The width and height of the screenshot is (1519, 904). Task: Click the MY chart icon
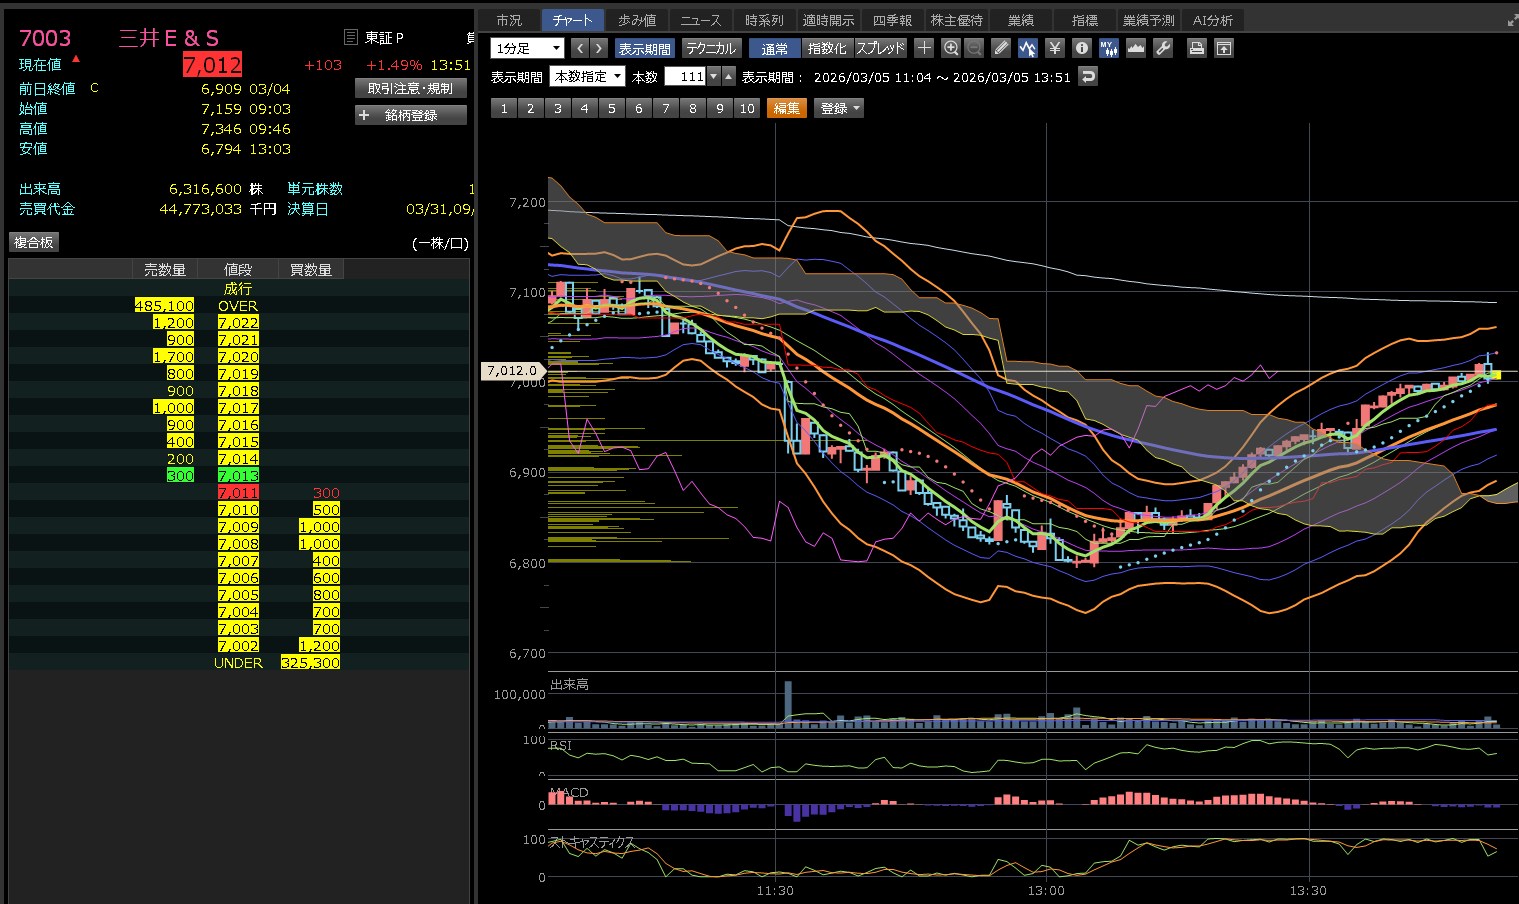coord(1108,48)
